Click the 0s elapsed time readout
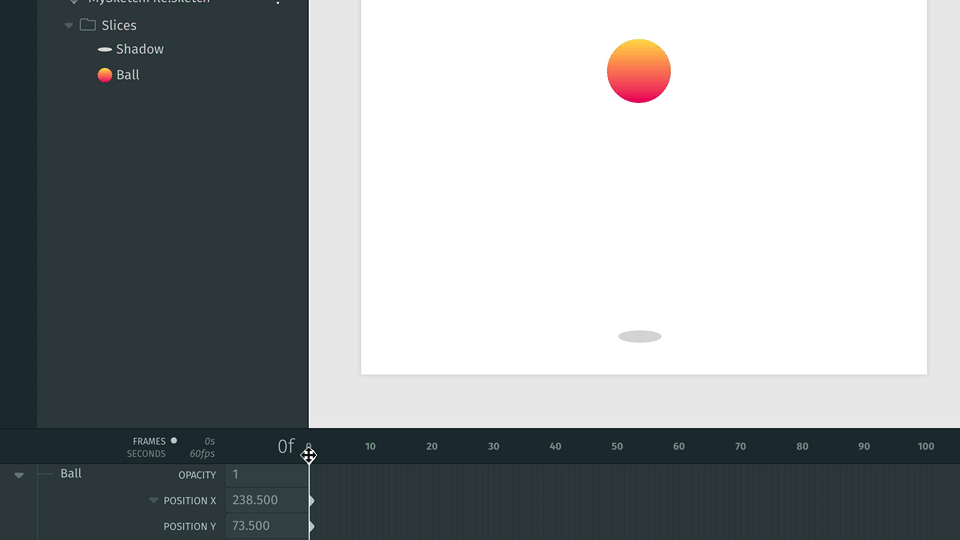This screenshot has height=540, width=960. coord(209,441)
